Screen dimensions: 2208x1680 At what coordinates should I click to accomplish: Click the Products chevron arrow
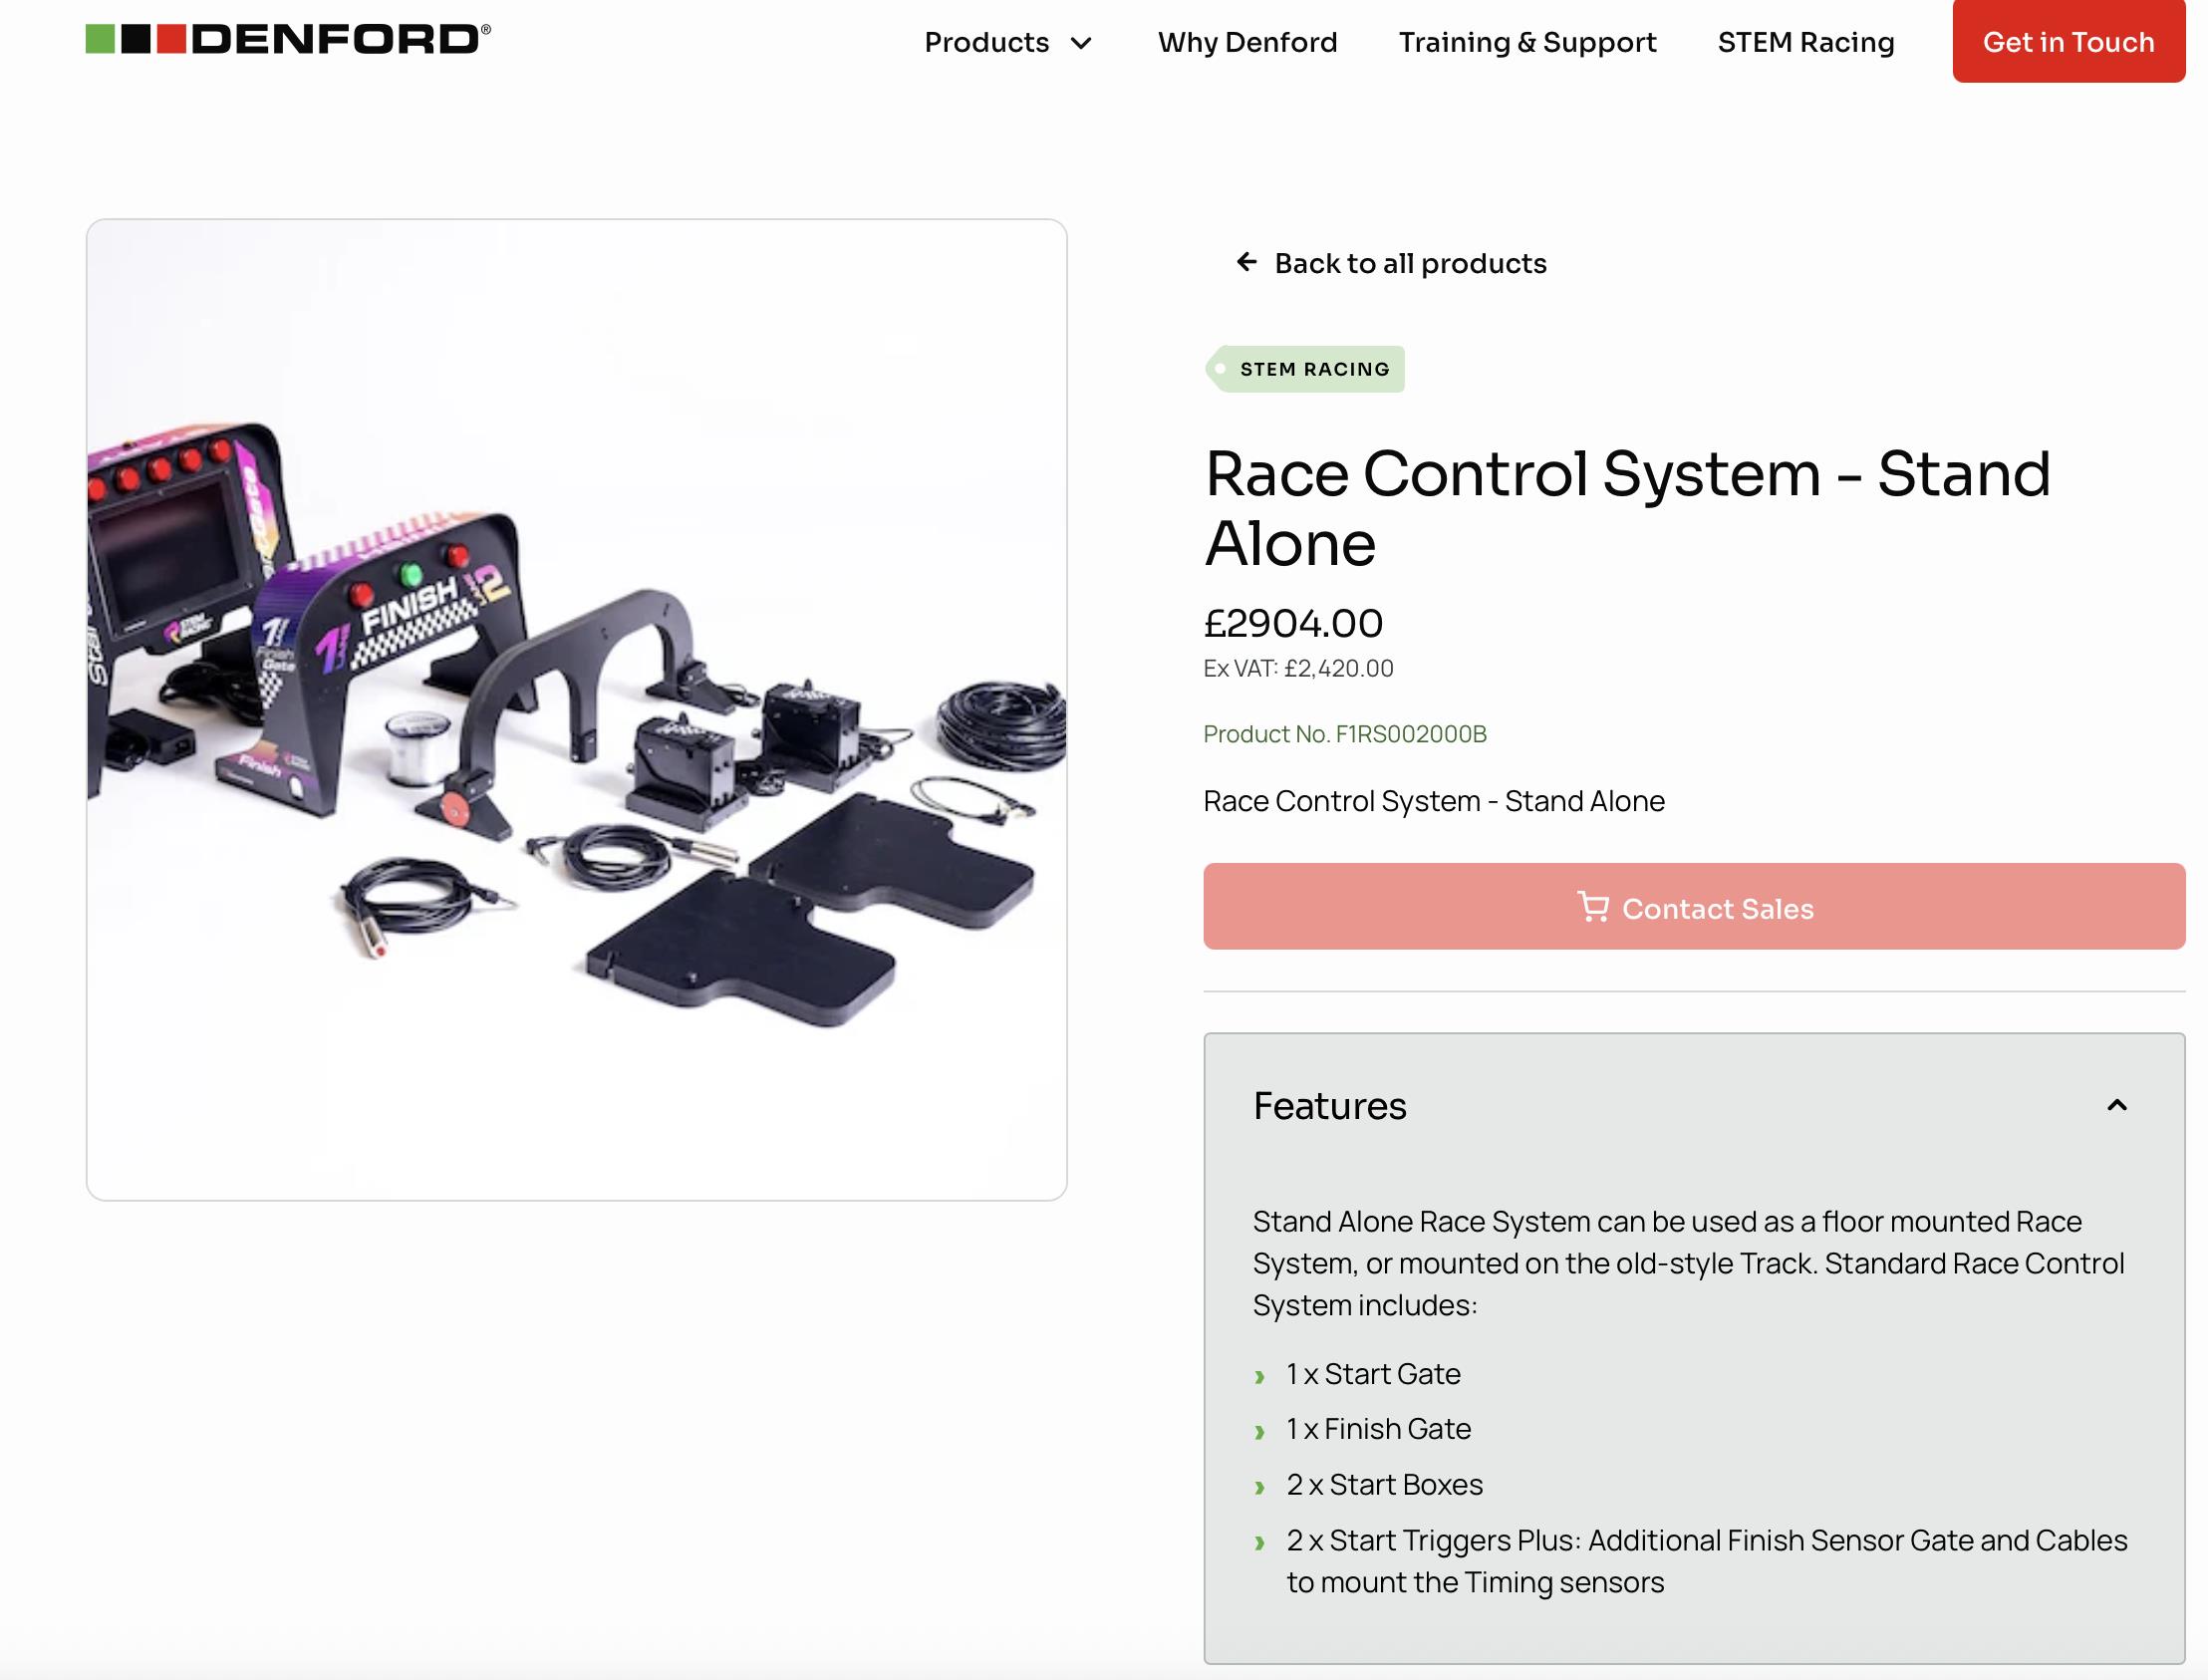tap(1081, 43)
